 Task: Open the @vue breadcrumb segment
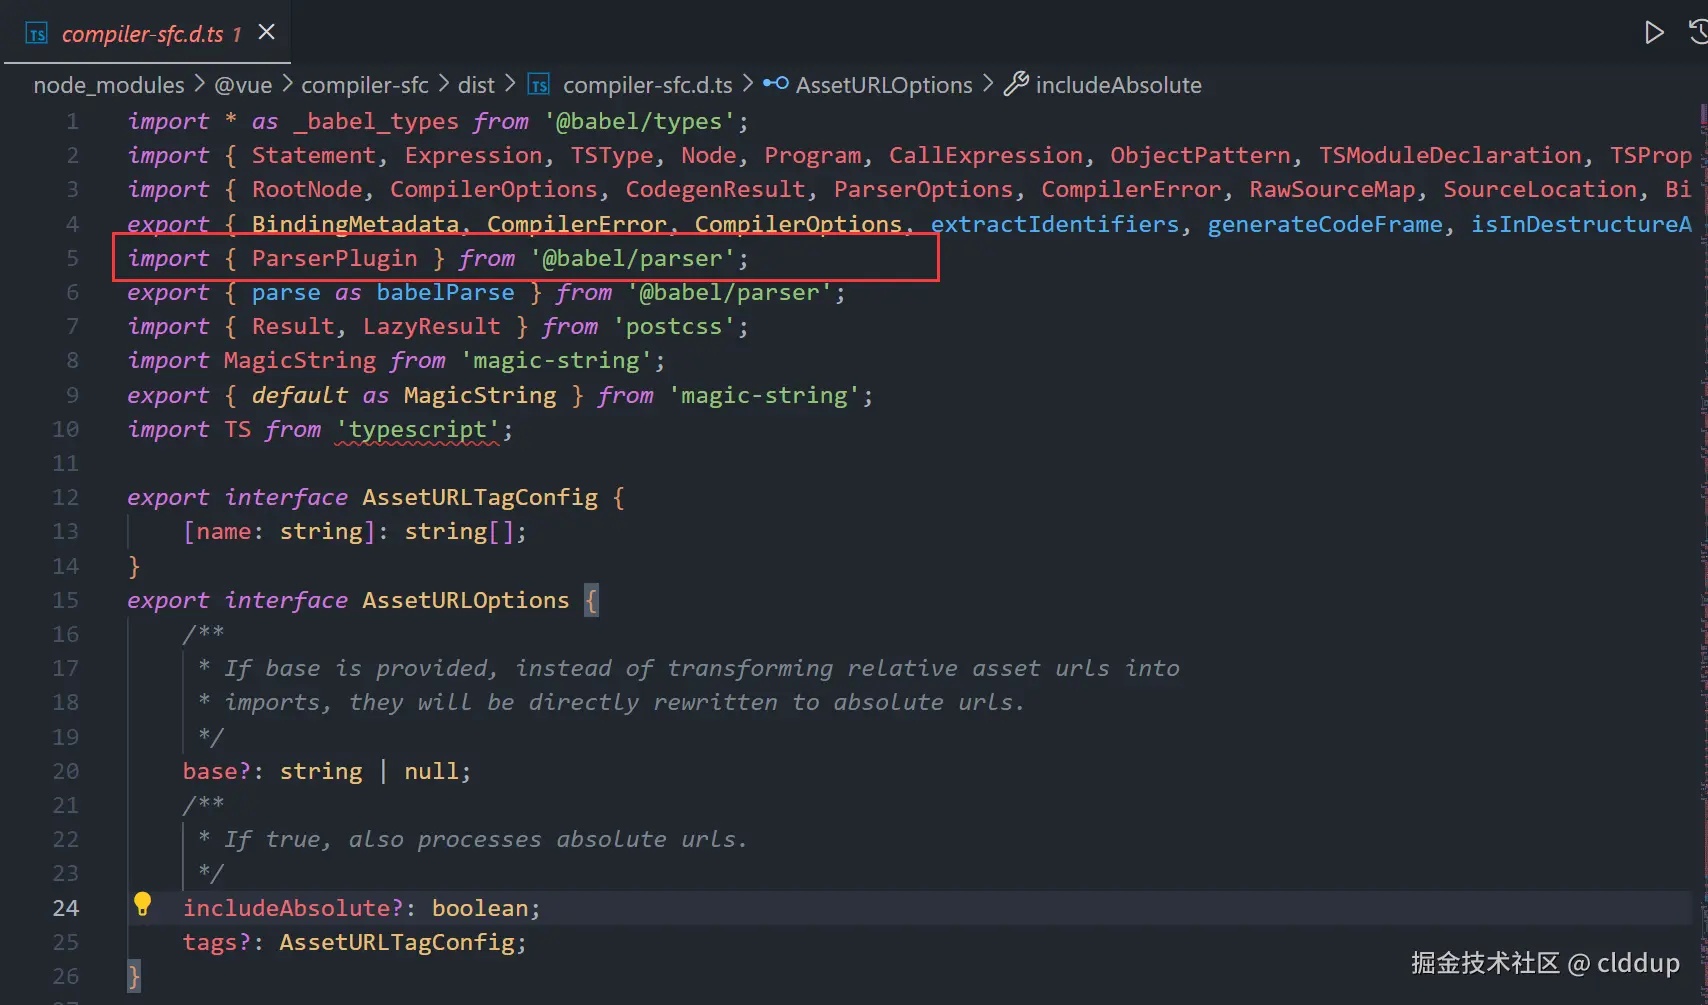tap(243, 85)
